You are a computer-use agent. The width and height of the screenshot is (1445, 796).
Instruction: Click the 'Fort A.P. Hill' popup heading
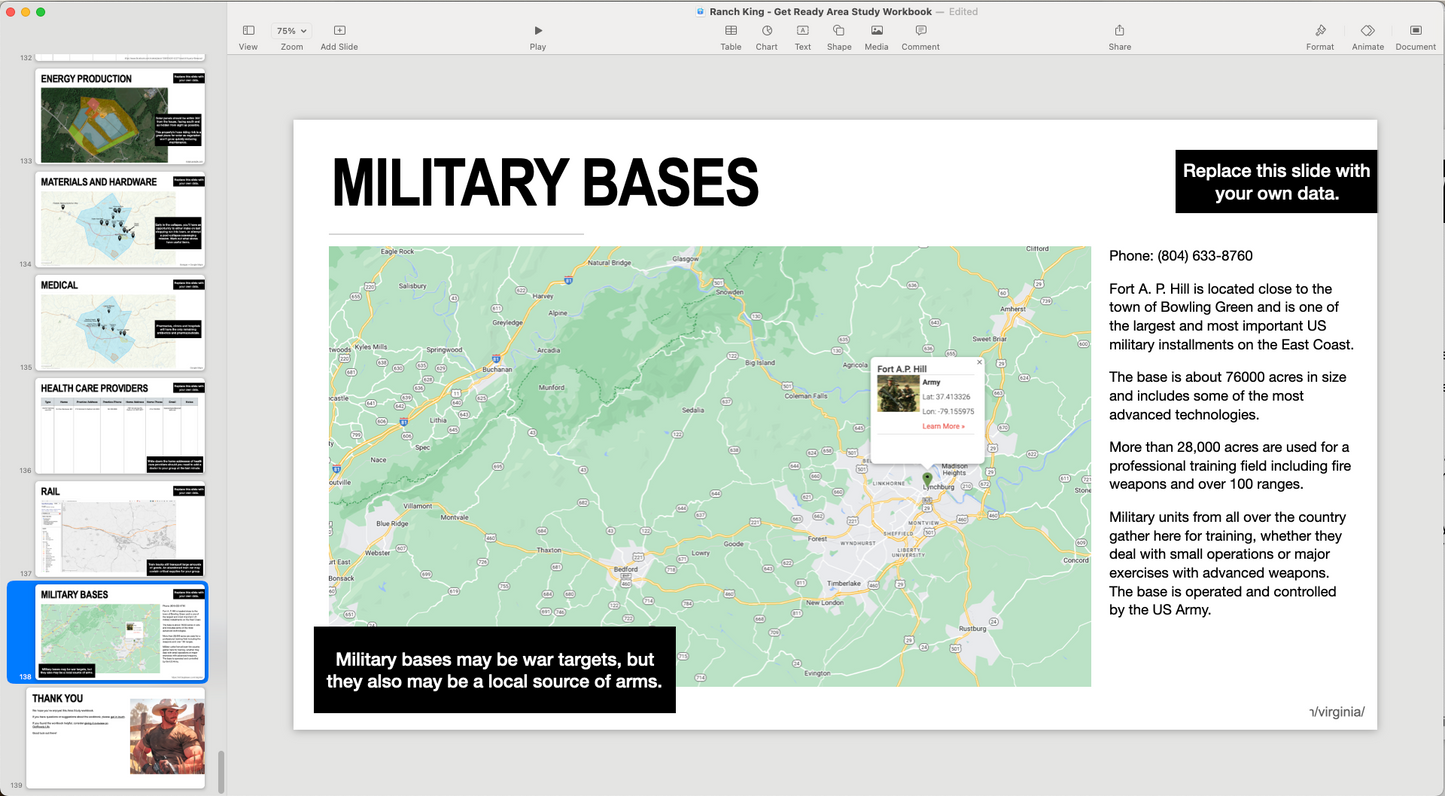(902, 369)
